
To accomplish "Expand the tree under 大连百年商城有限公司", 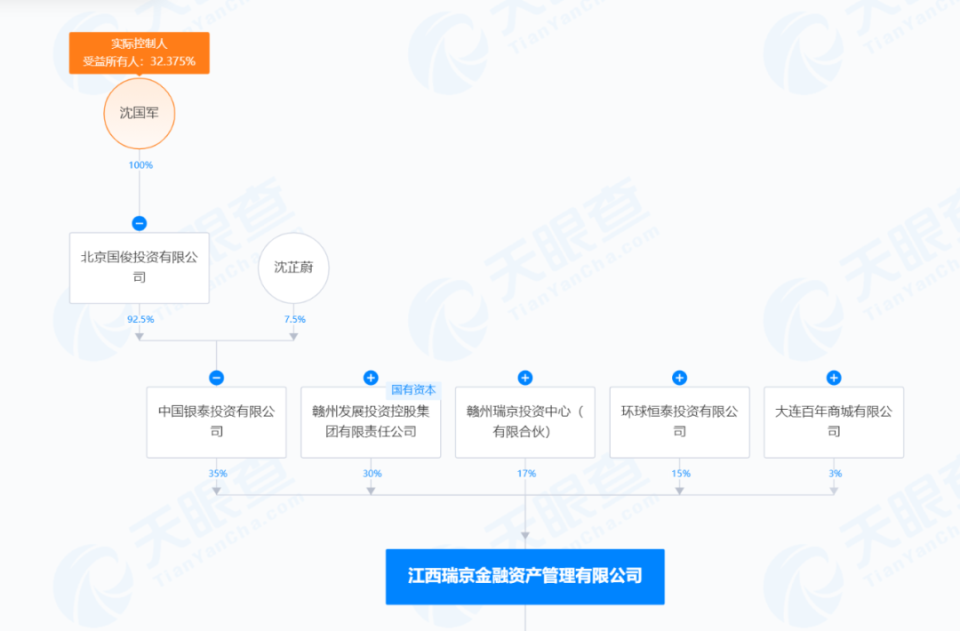I will [833, 377].
